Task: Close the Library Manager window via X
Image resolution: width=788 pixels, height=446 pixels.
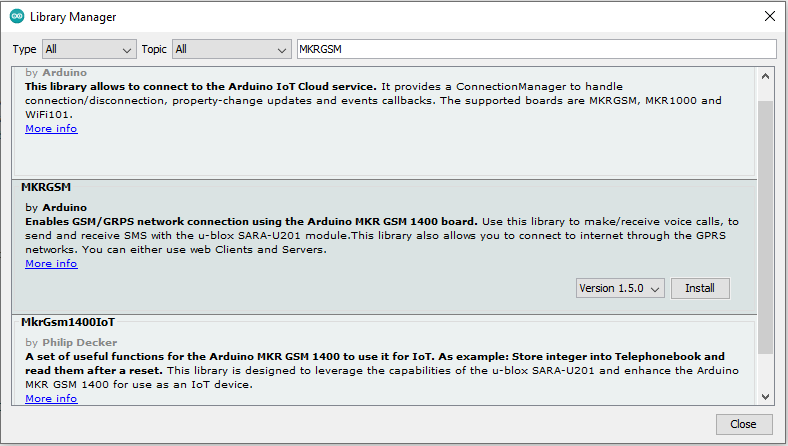Action: [x=768, y=17]
